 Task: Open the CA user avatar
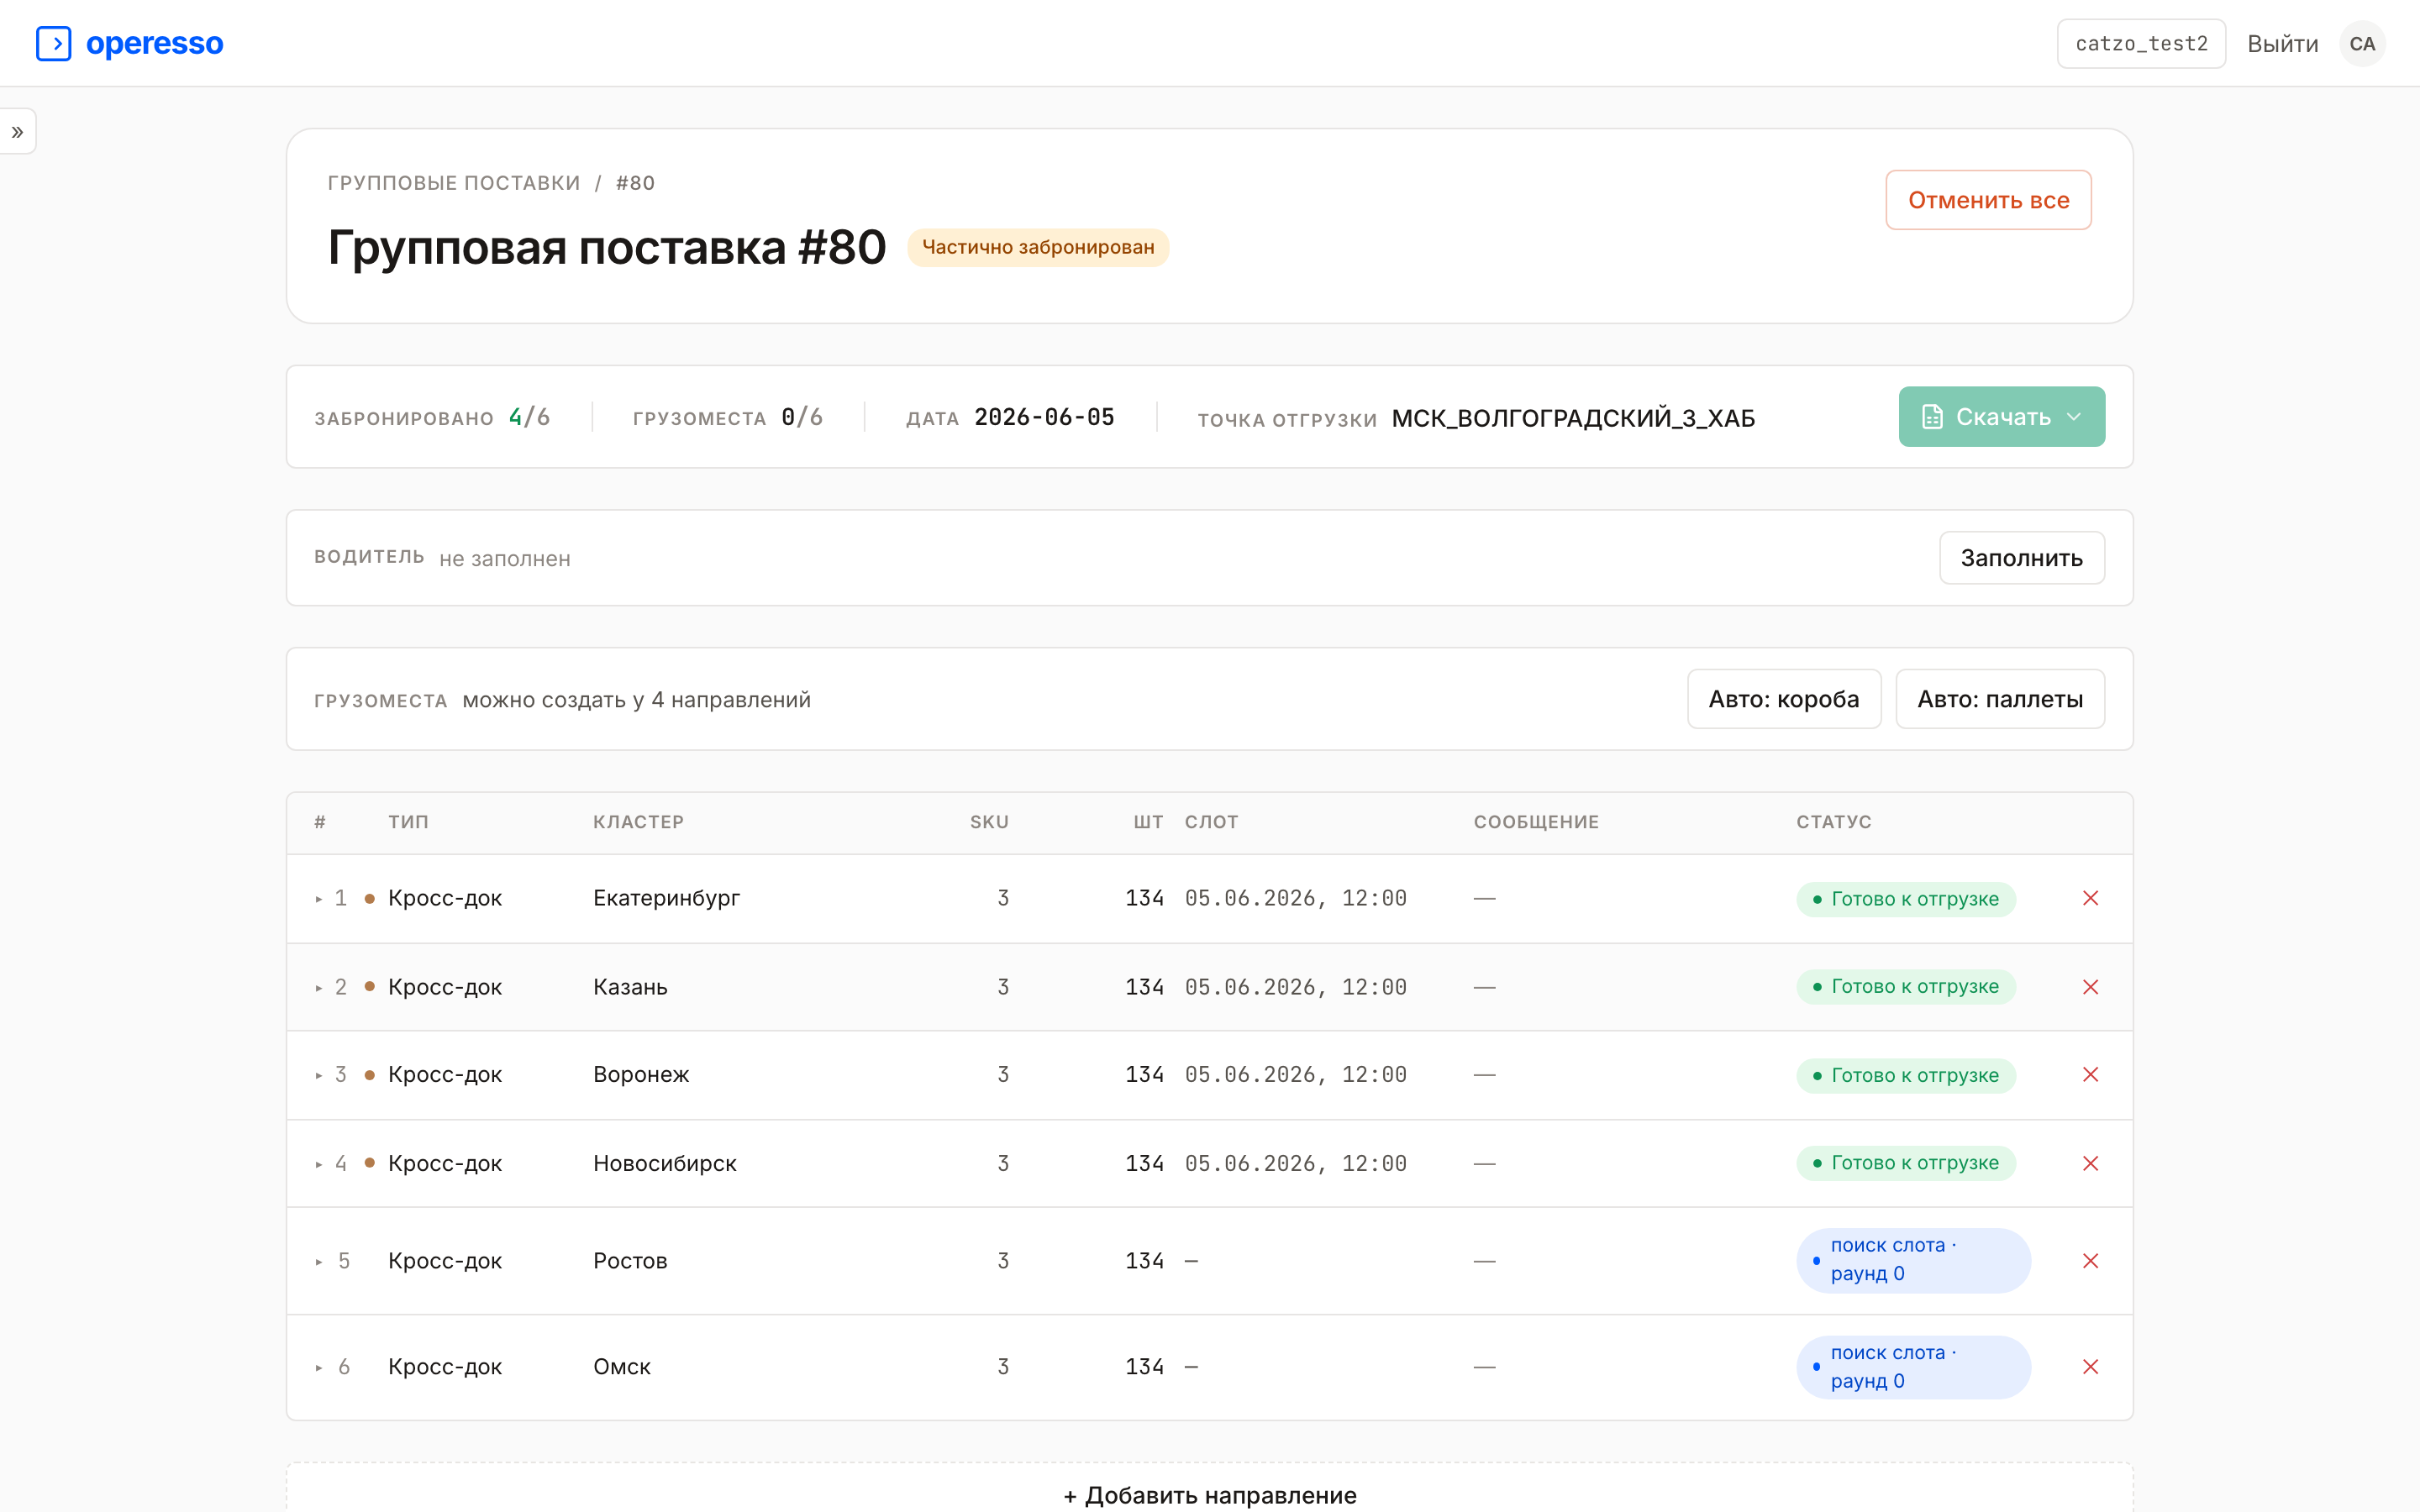2361,43
